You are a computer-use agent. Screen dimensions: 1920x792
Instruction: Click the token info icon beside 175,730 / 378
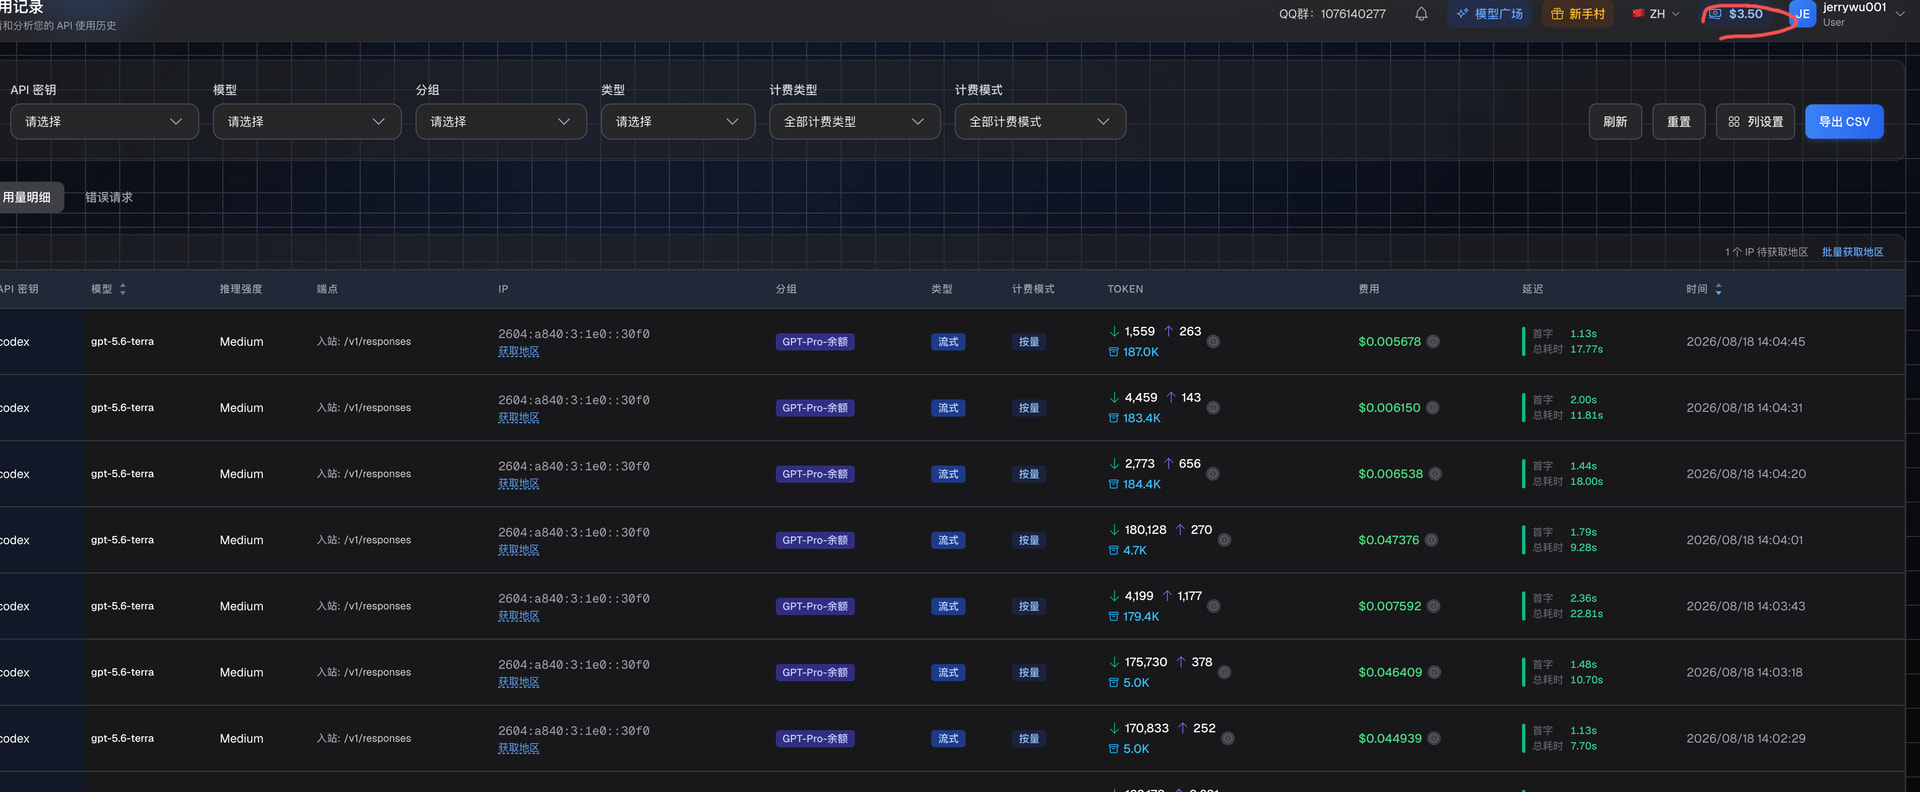pyautogui.click(x=1224, y=672)
